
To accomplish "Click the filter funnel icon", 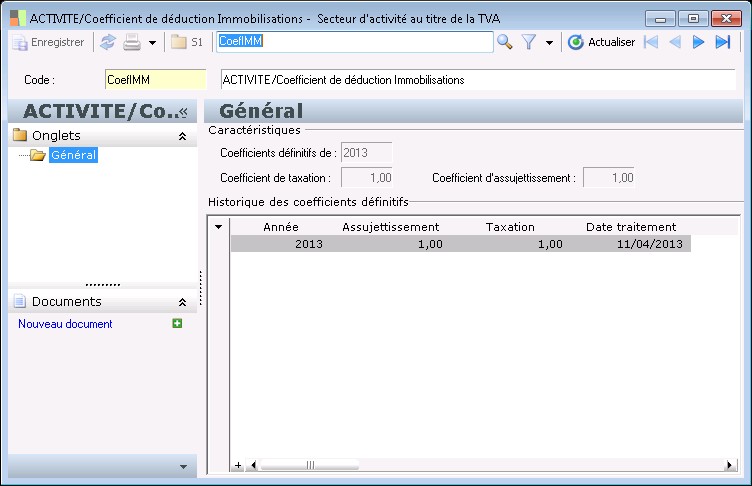I will point(529,42).
